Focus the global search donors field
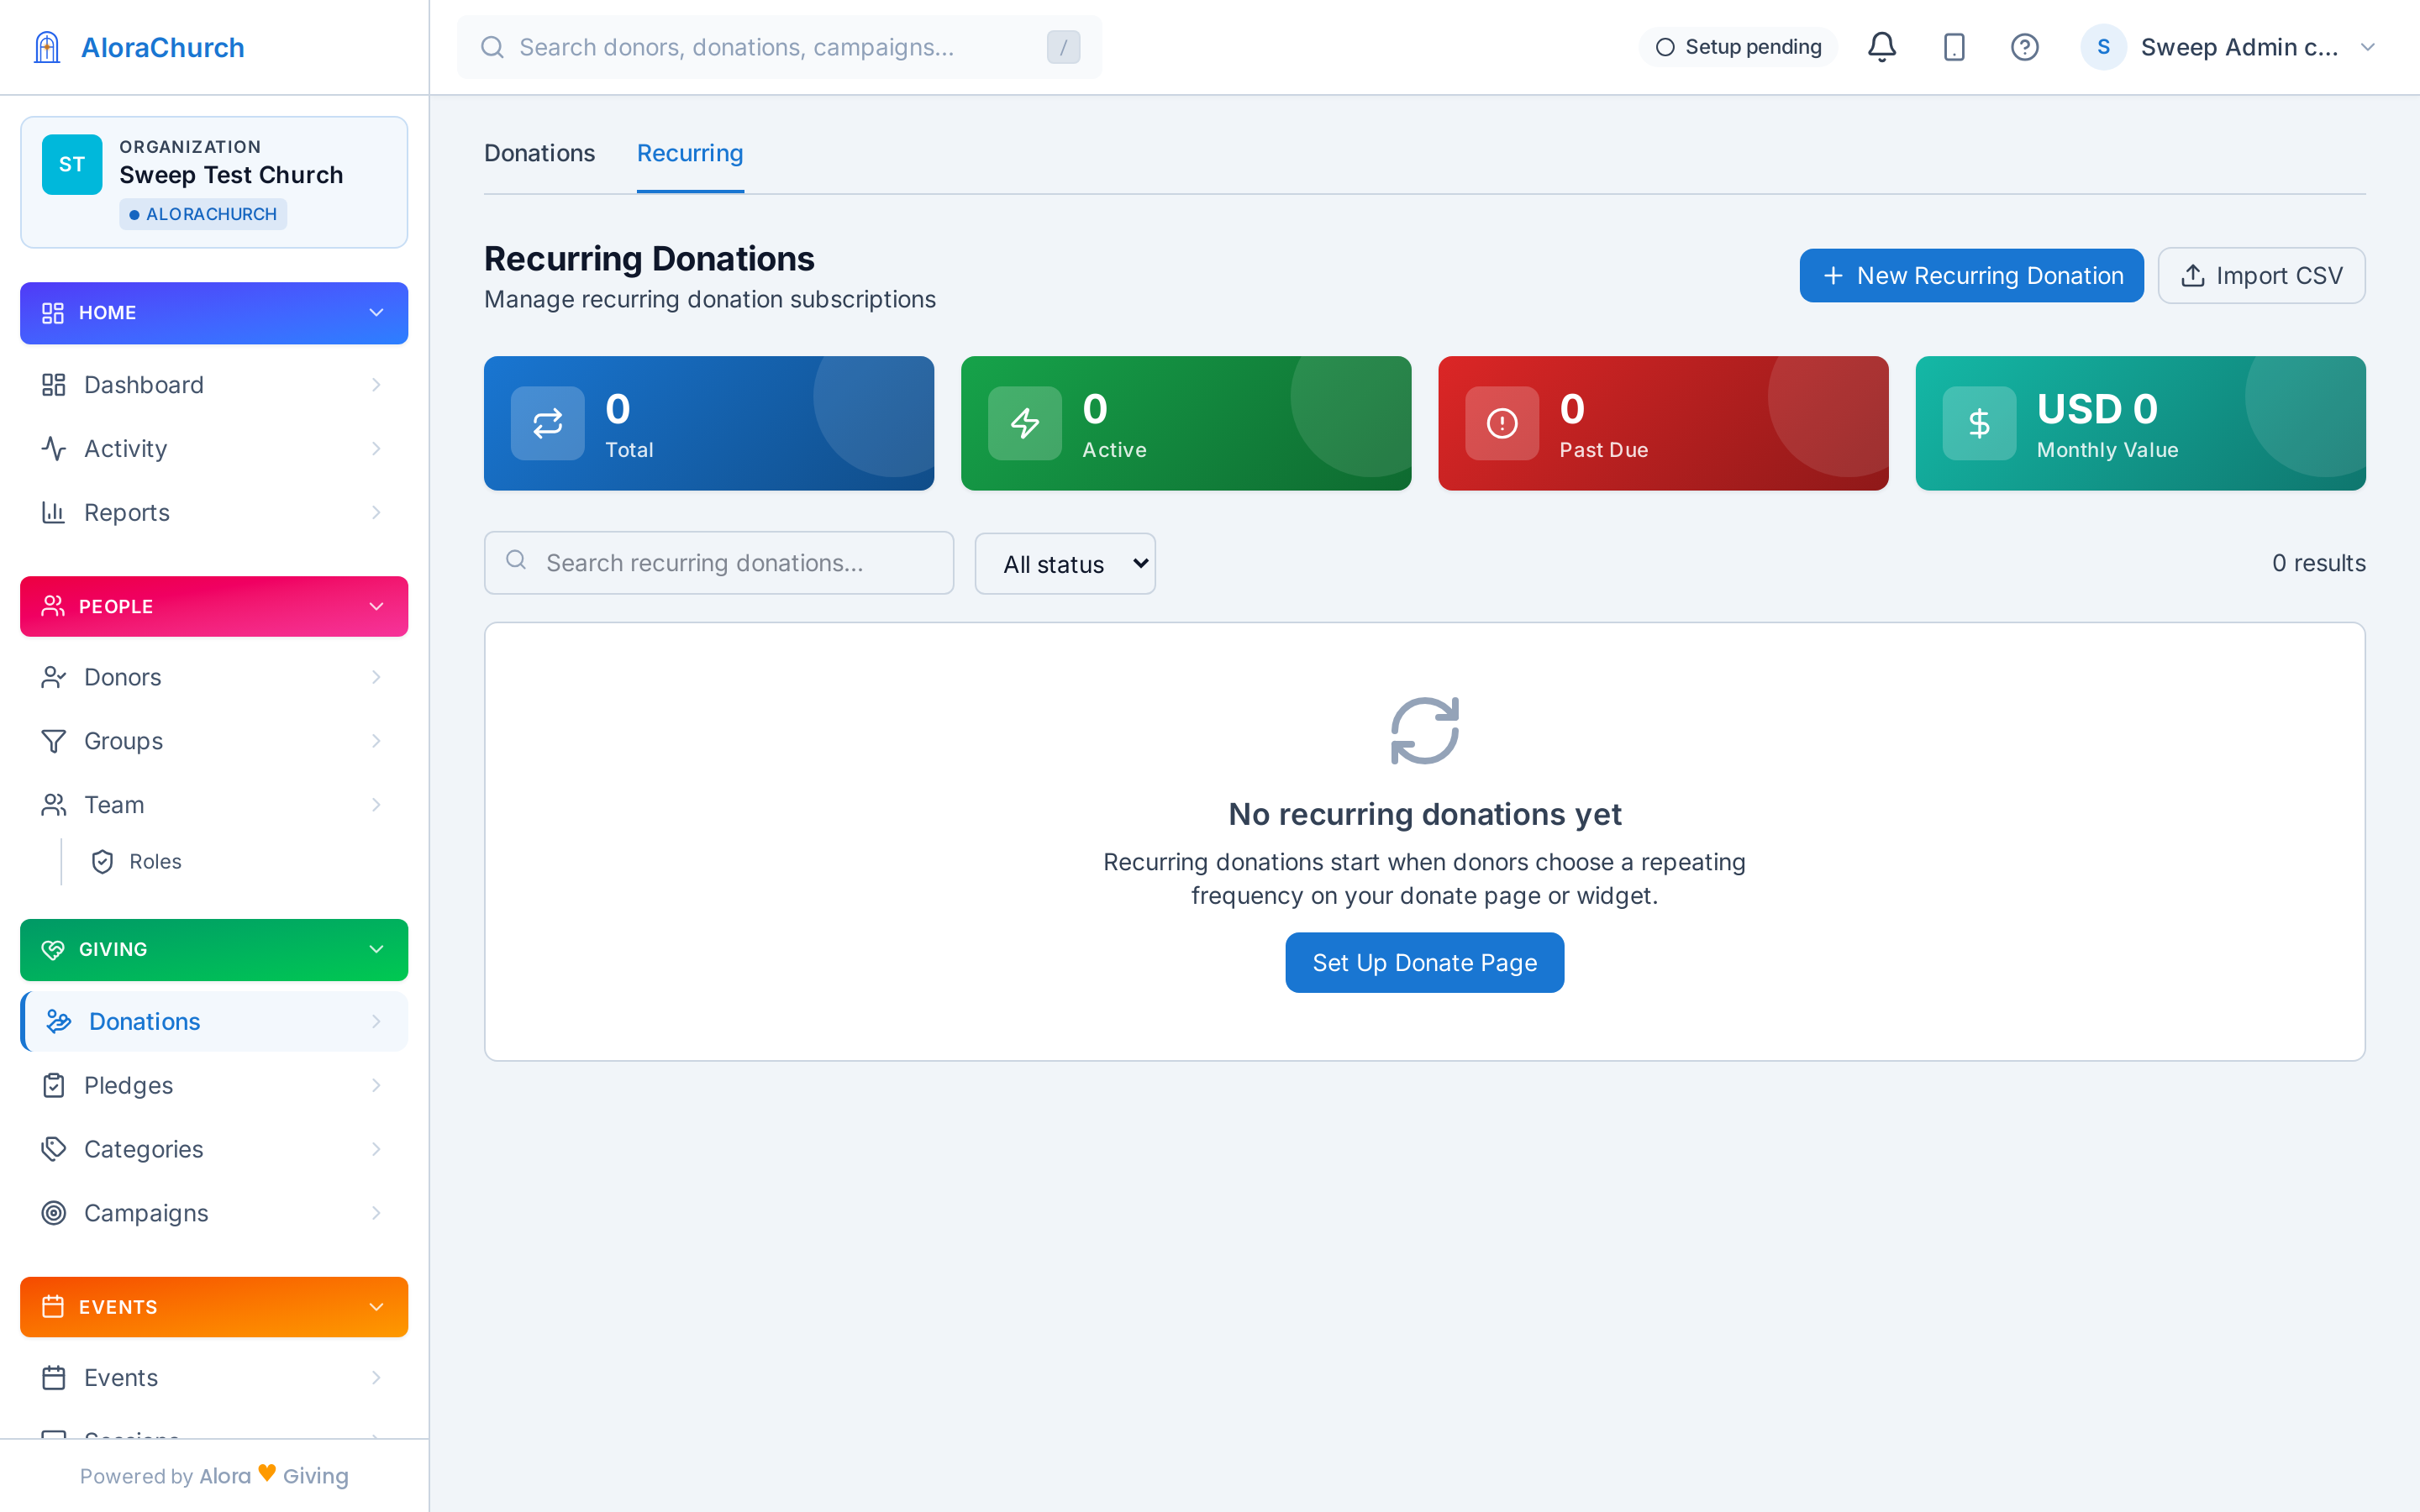2420x1512 pixels. tap(780, 47)
